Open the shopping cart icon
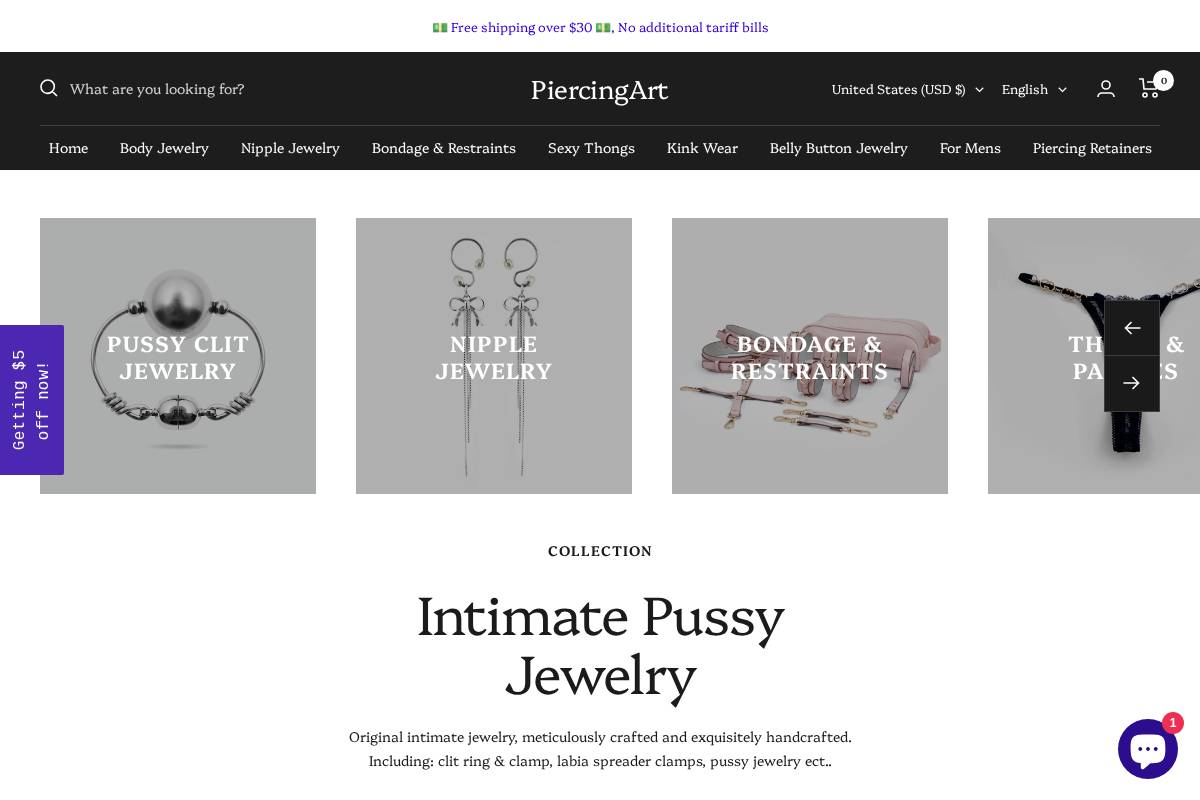 [1148, 88]
